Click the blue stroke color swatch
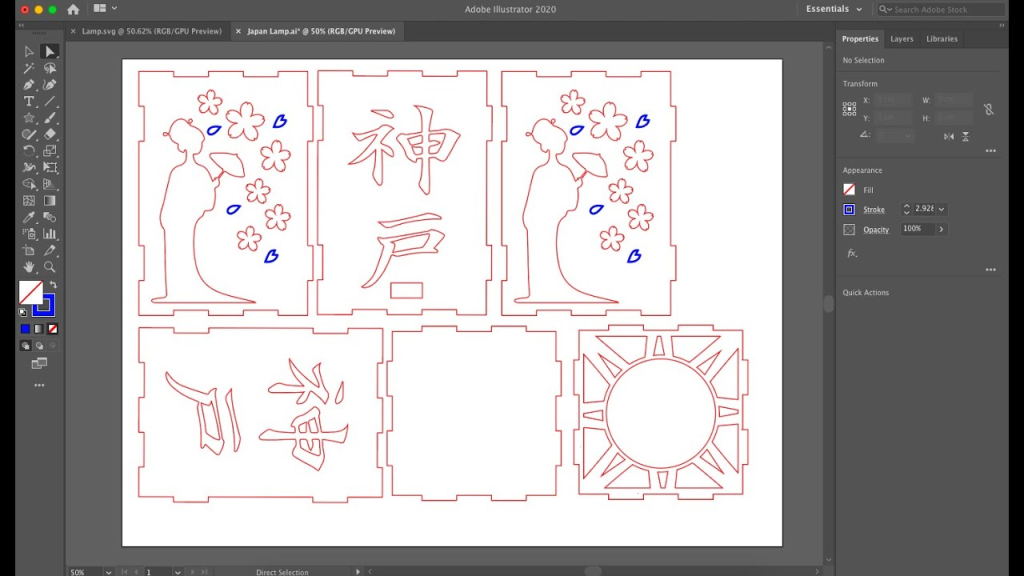 pyautogui.click(x=849, y=210)
